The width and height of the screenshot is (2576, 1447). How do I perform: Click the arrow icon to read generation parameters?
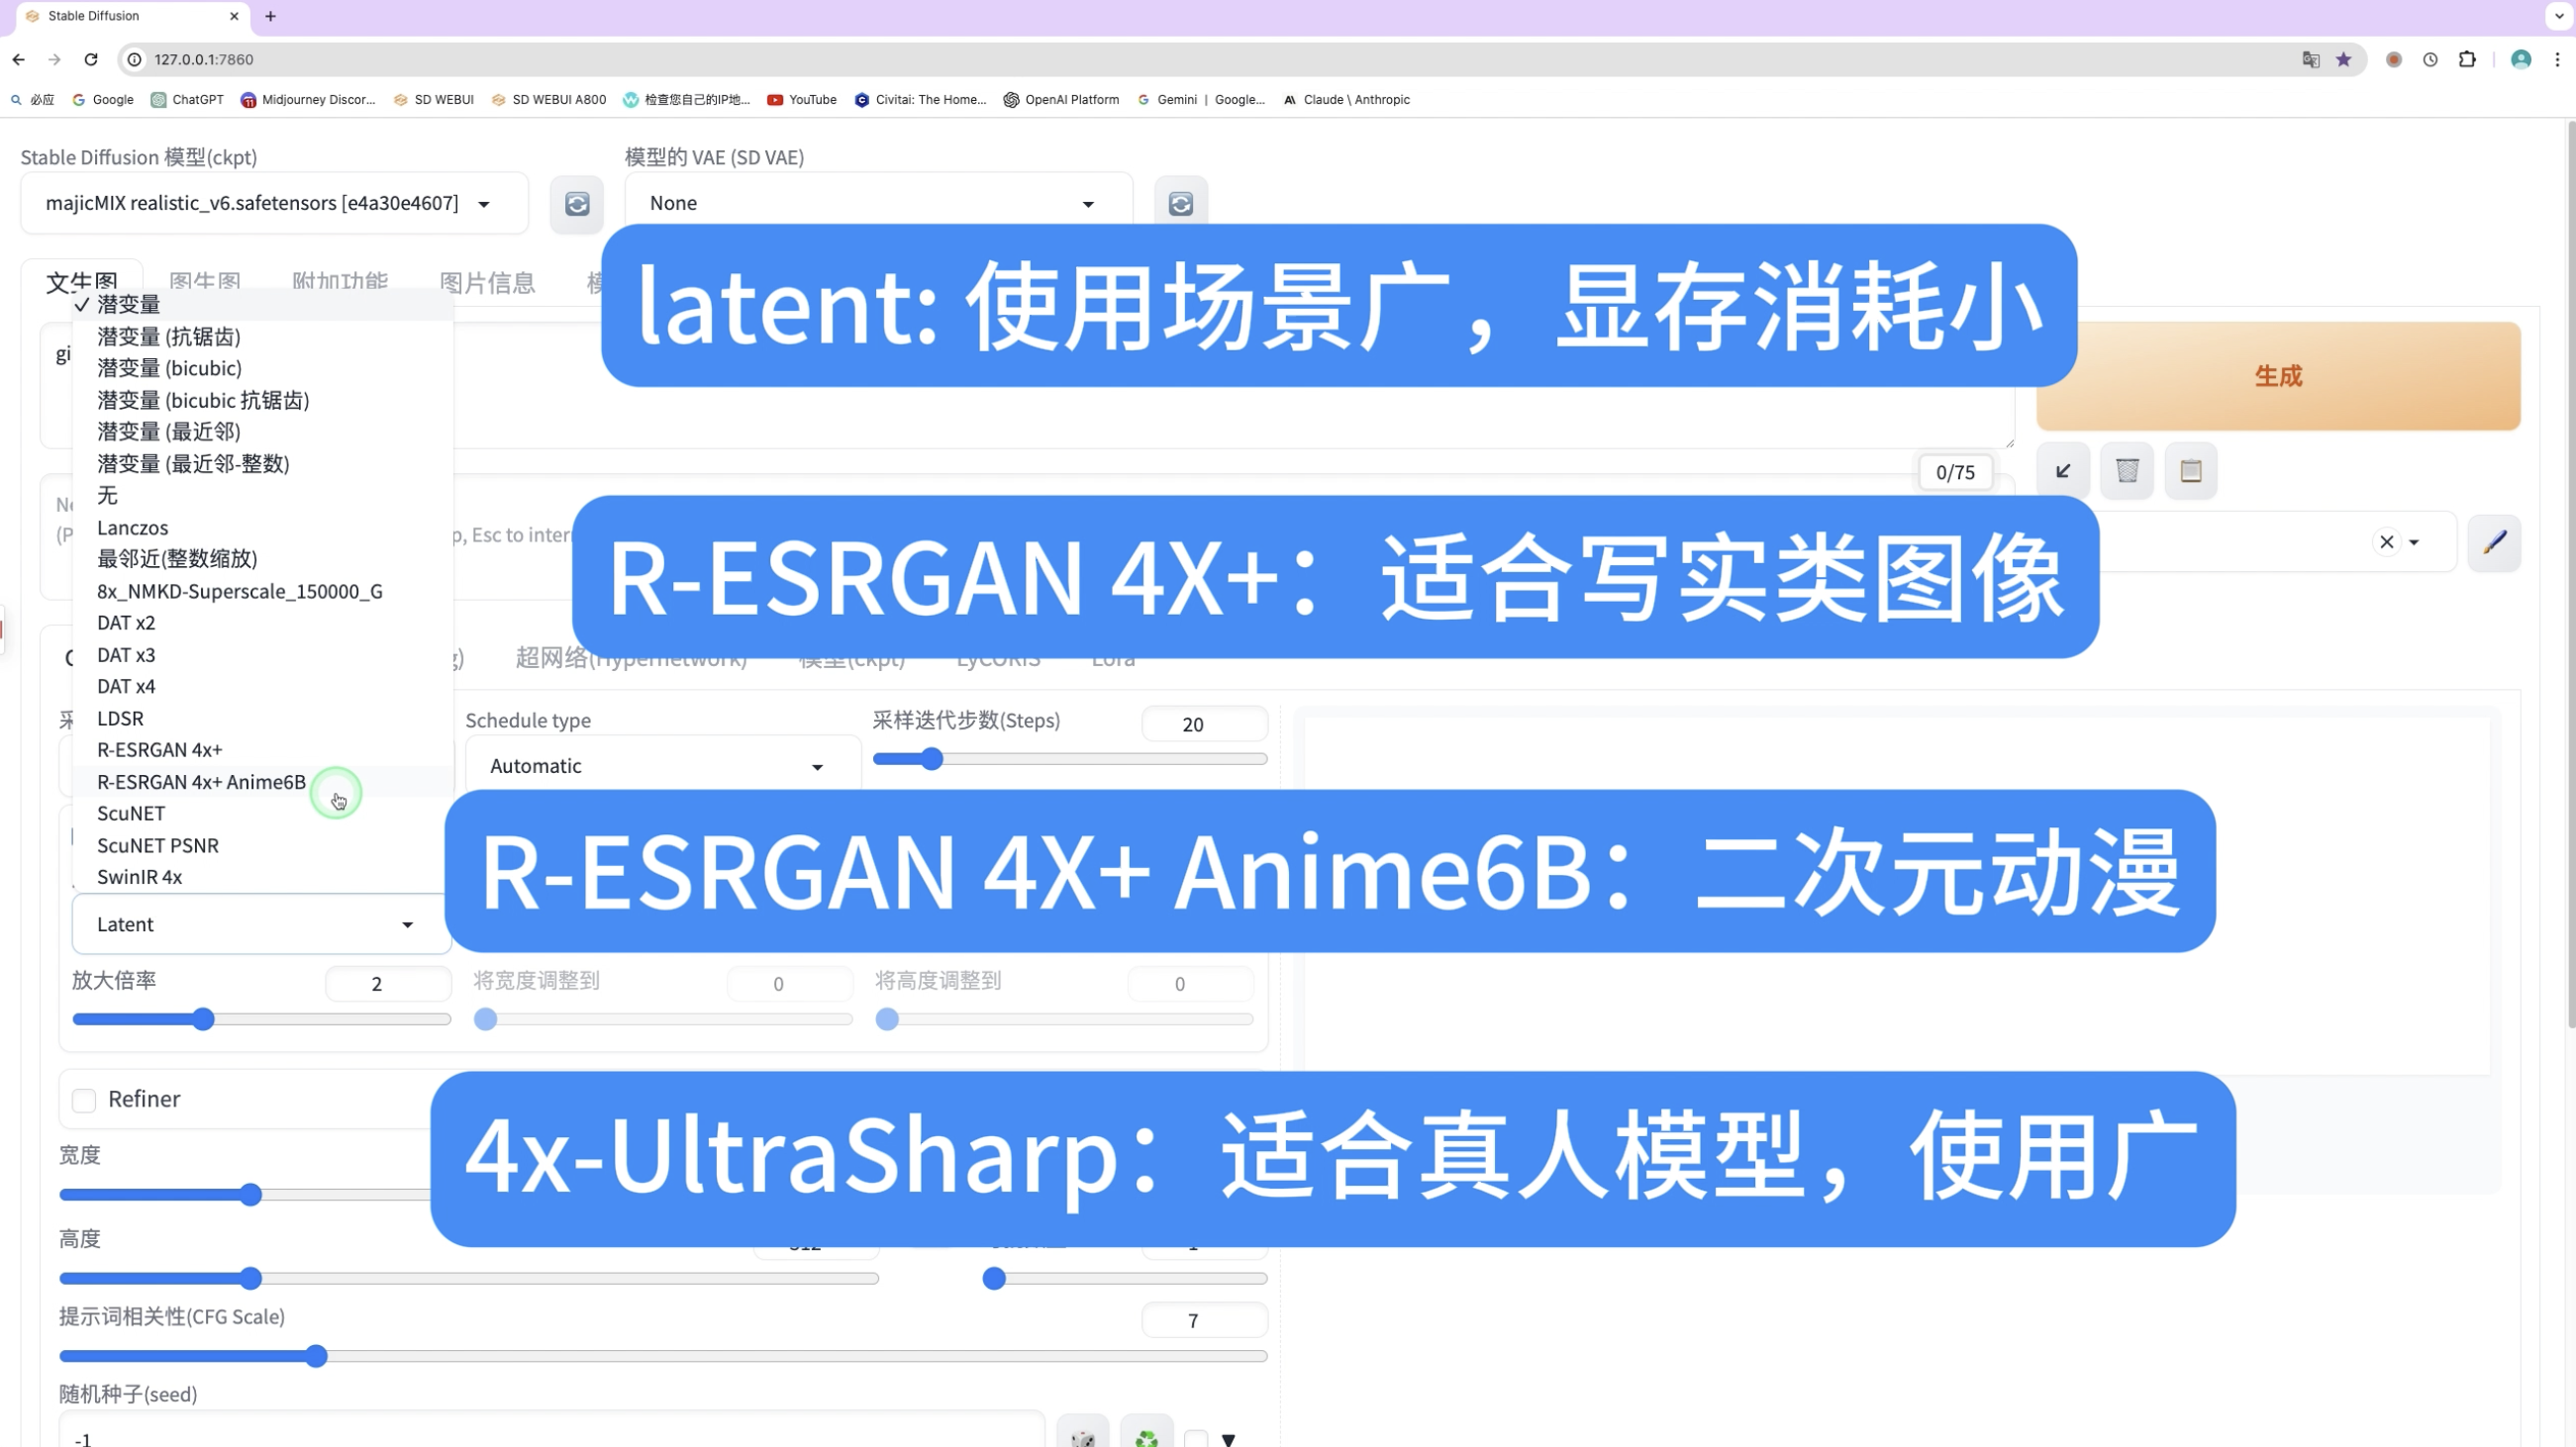pos(2063,471)
